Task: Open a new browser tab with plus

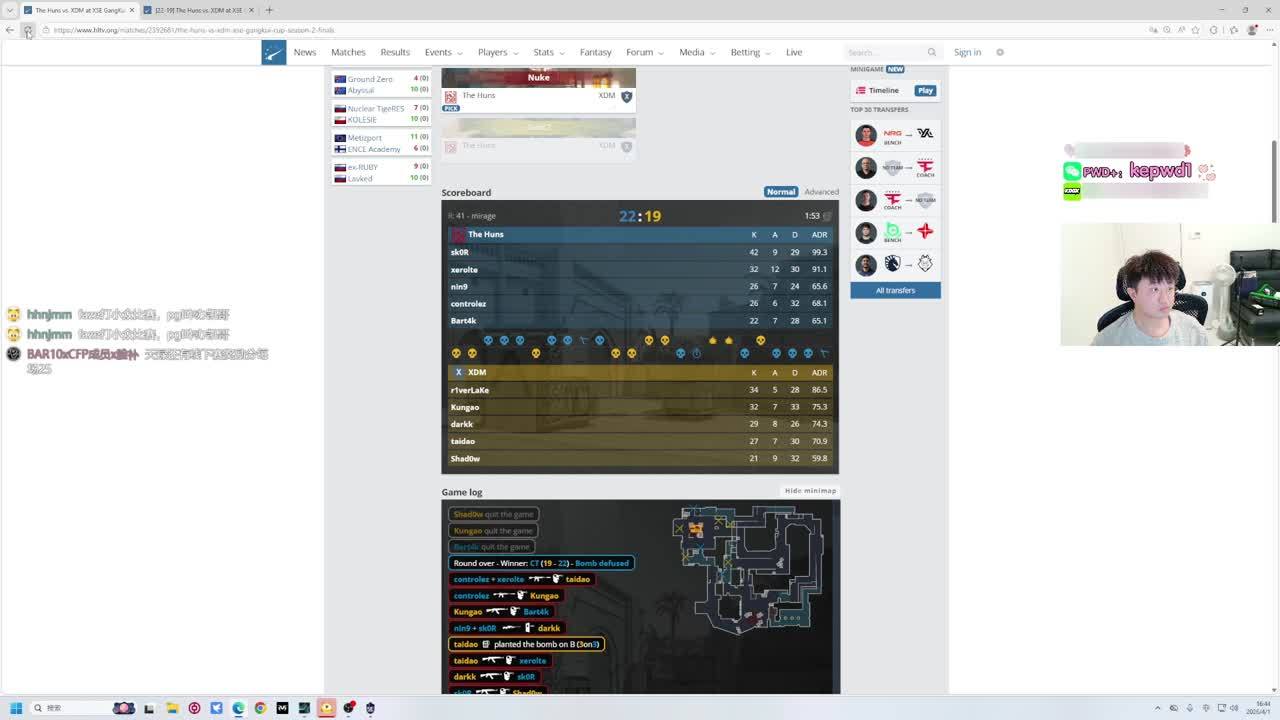Action: click(x=269, y=10)
